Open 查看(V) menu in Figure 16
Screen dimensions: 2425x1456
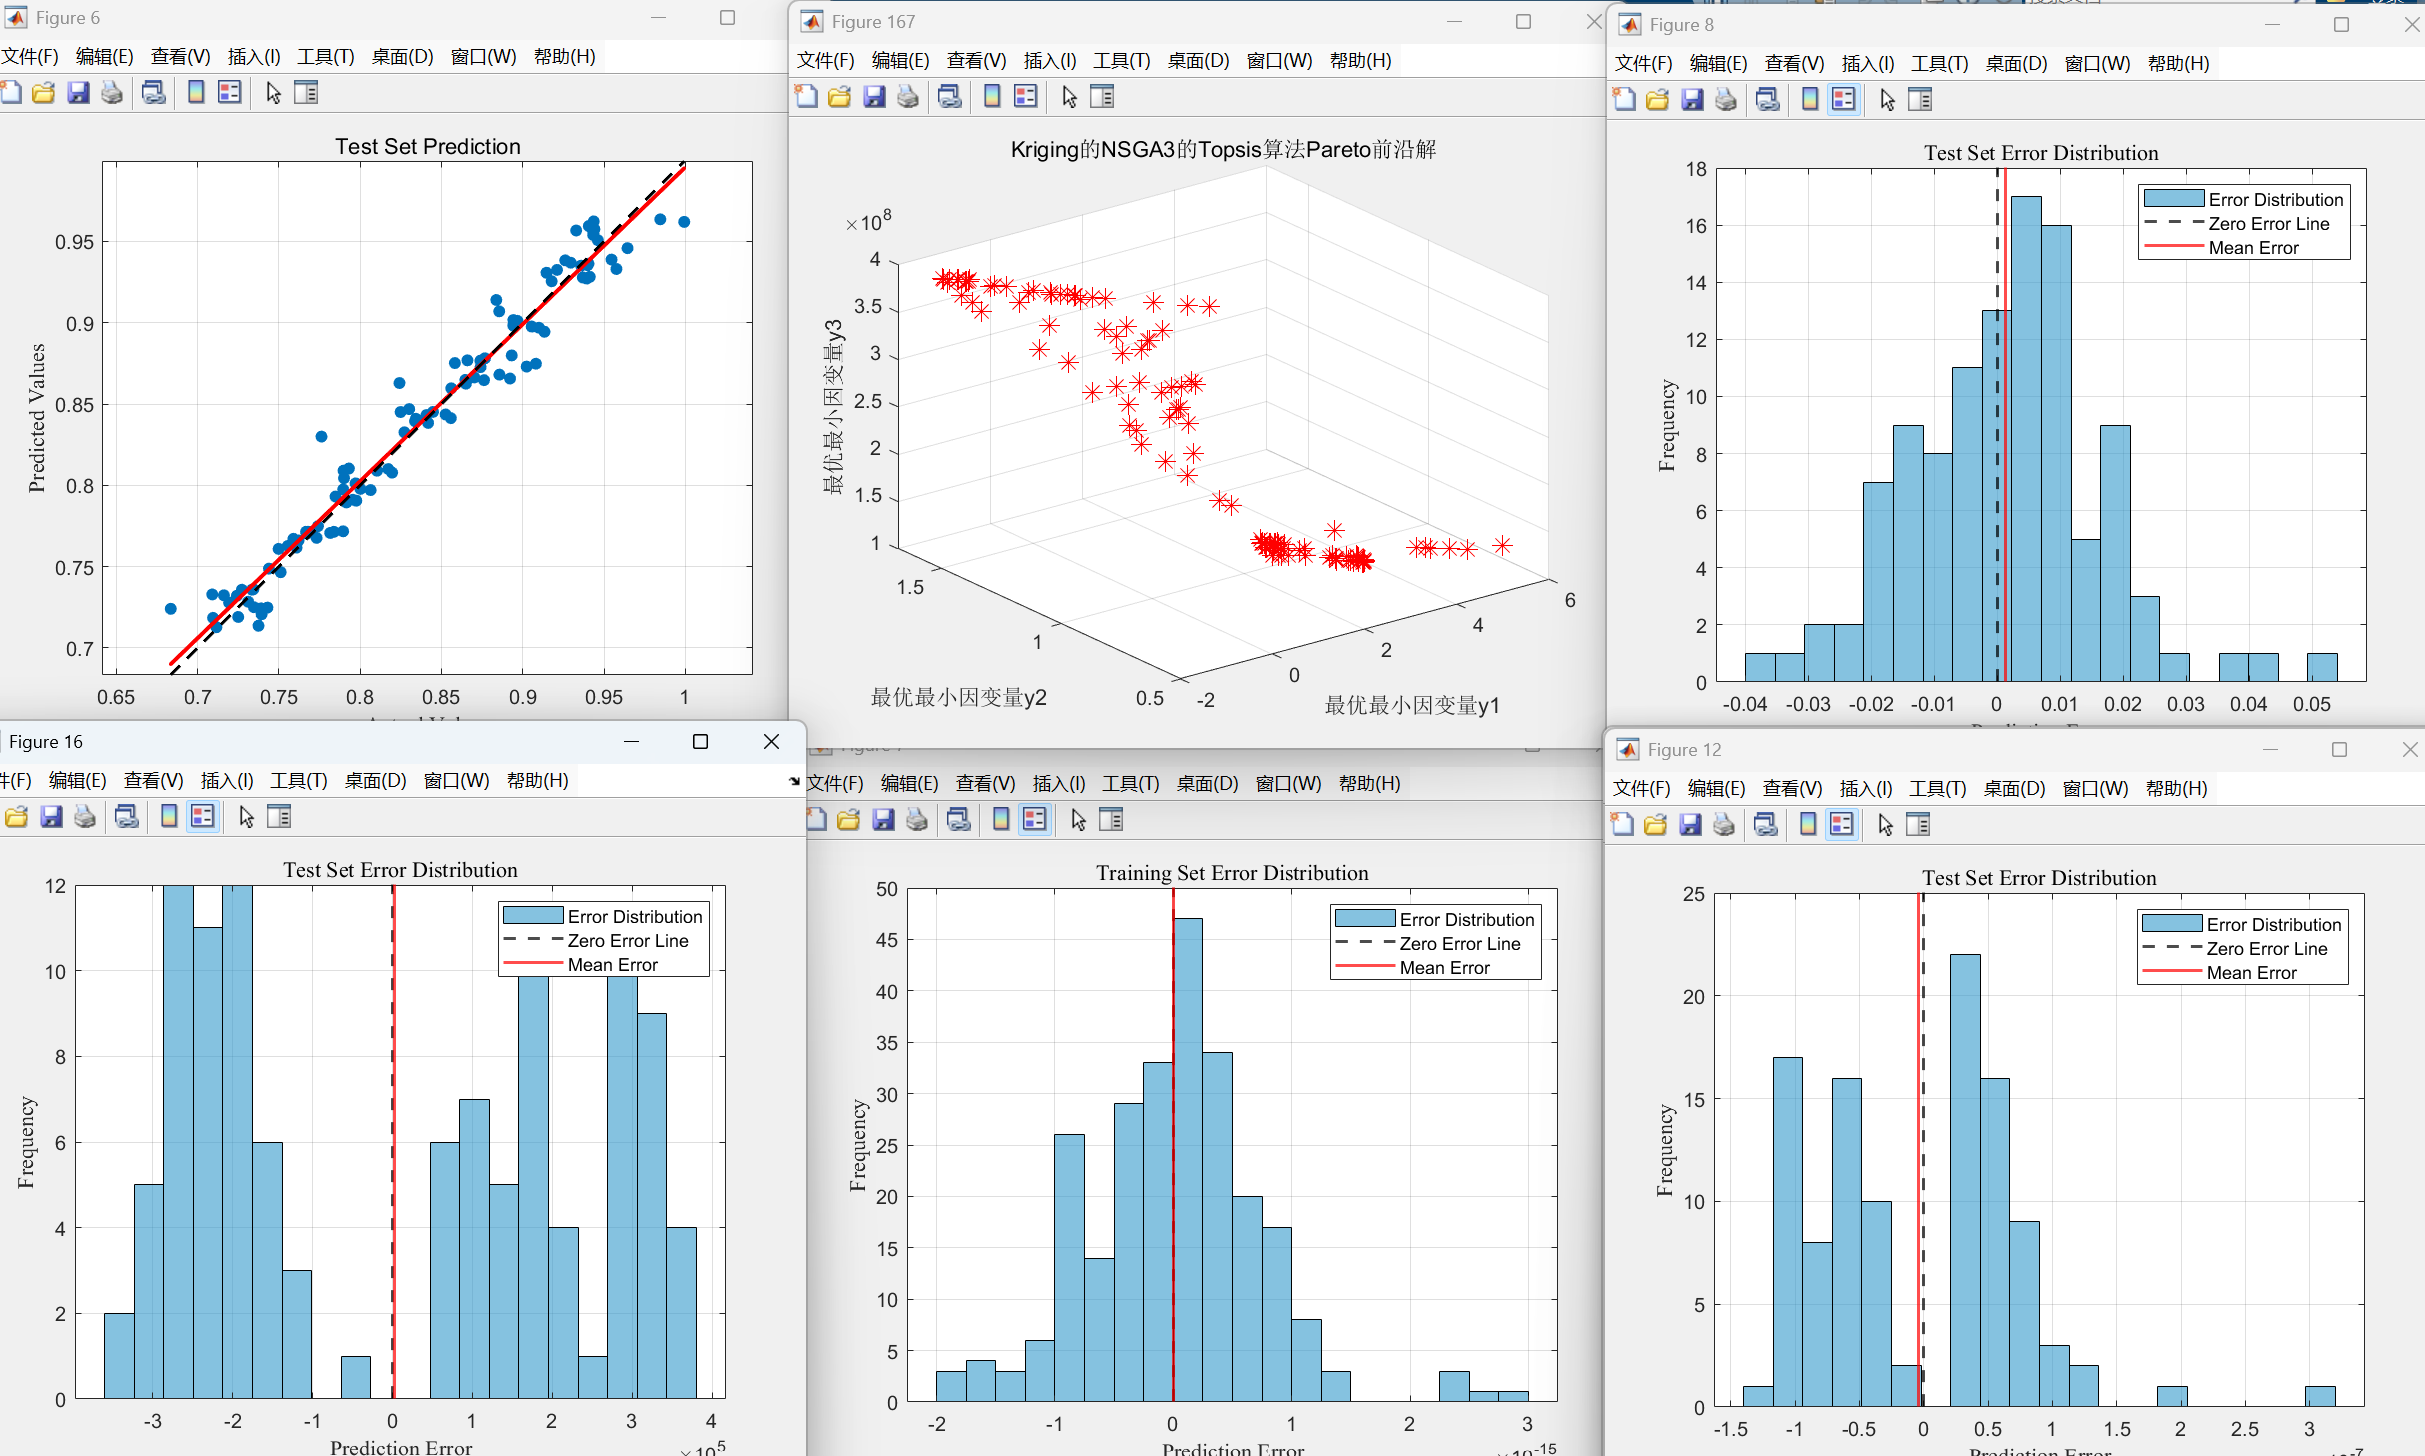tap(153, 781)
